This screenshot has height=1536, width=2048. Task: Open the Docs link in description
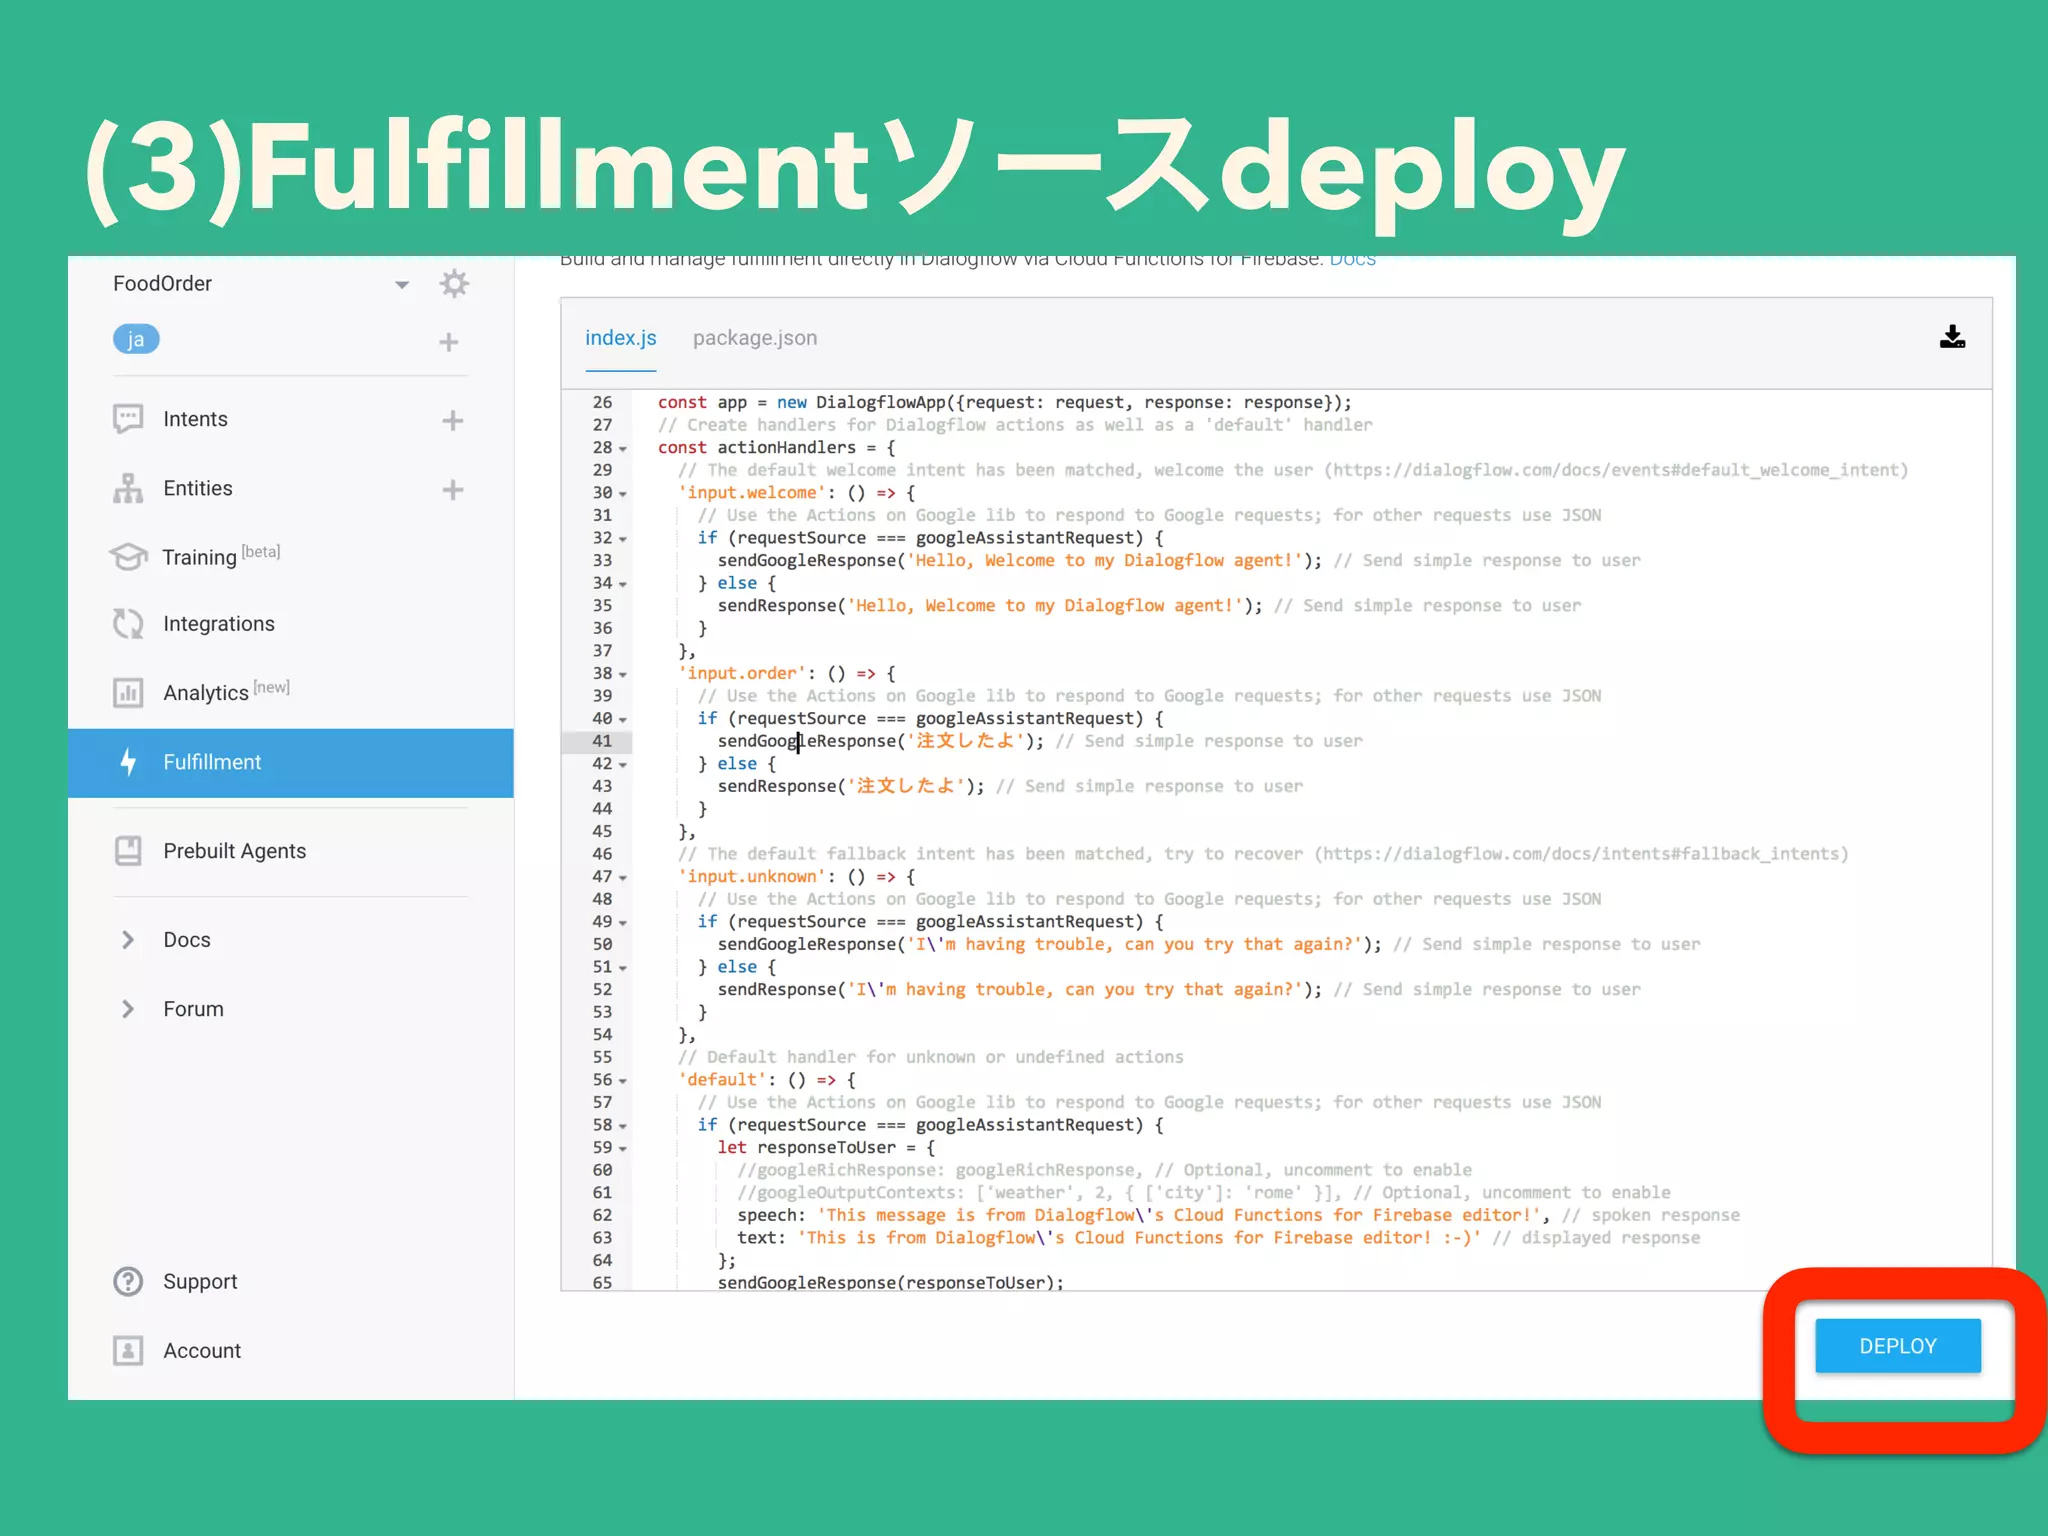[x=1352, y=260]
